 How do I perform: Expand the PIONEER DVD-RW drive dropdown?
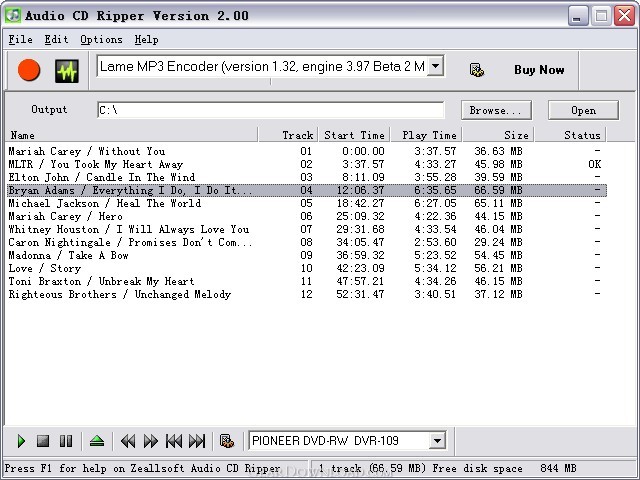point(437,440)
